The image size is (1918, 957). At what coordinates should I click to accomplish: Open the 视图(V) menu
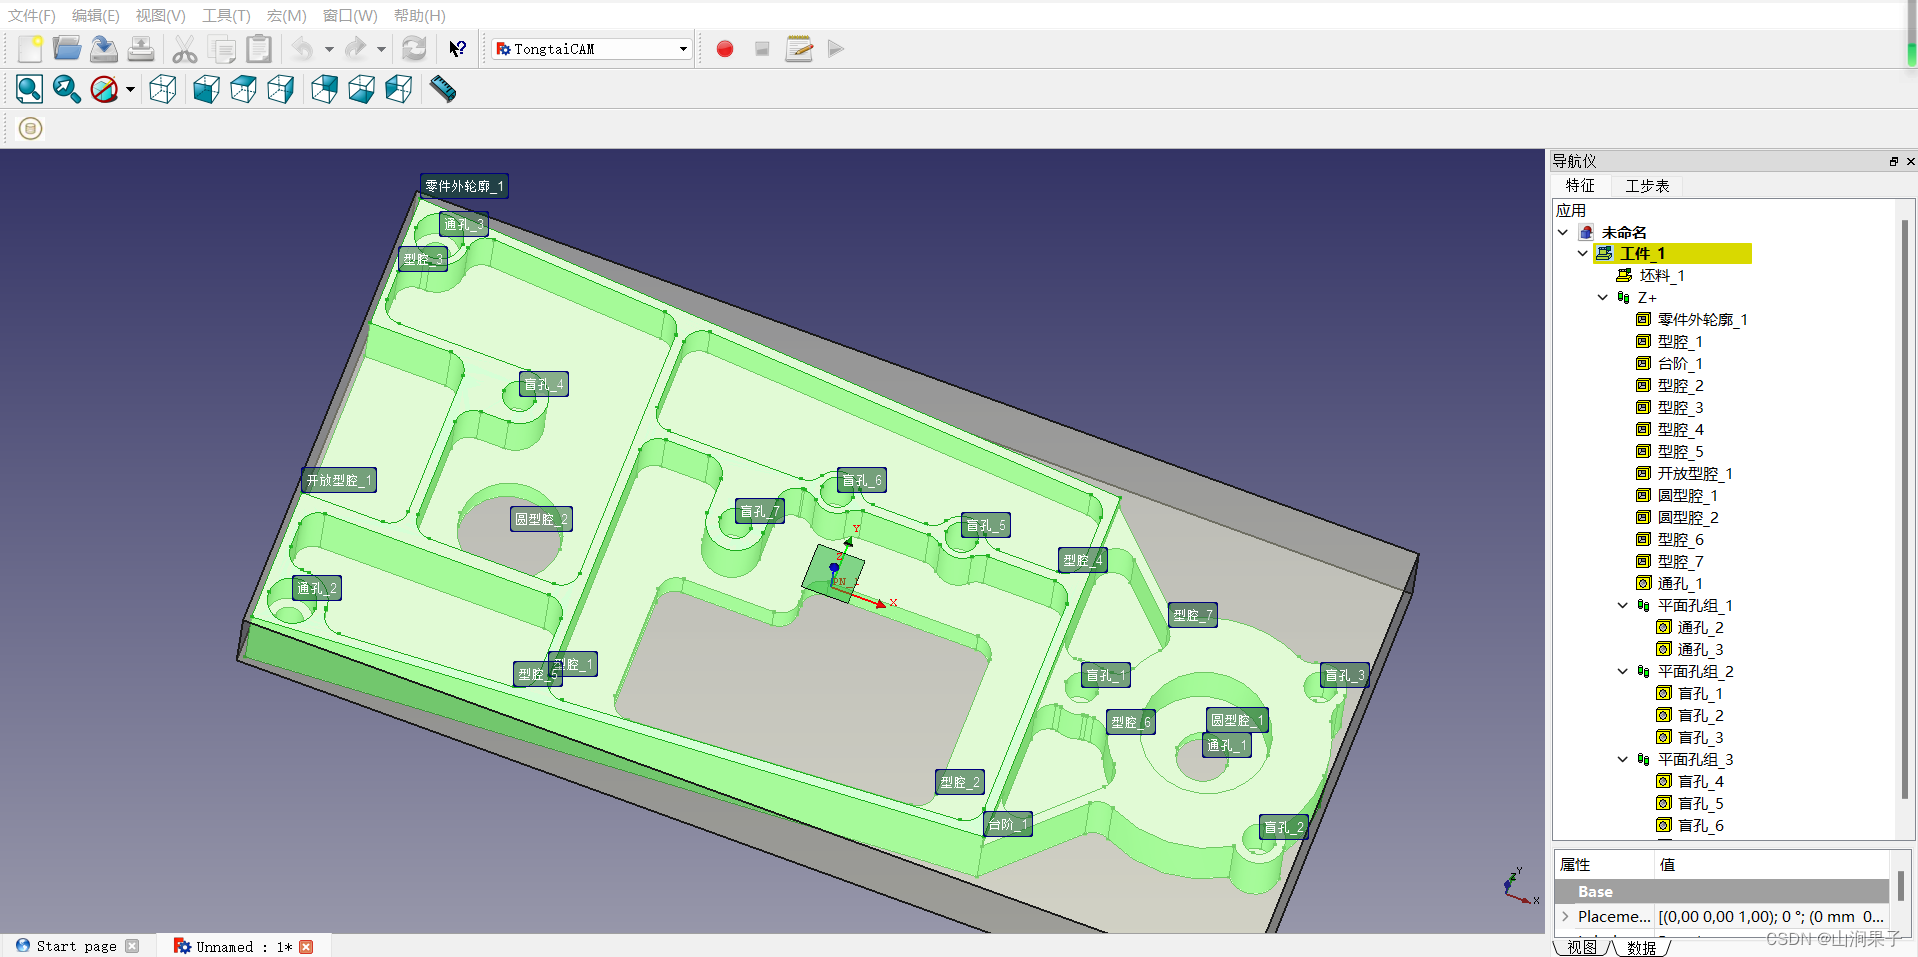pos(161,15)
